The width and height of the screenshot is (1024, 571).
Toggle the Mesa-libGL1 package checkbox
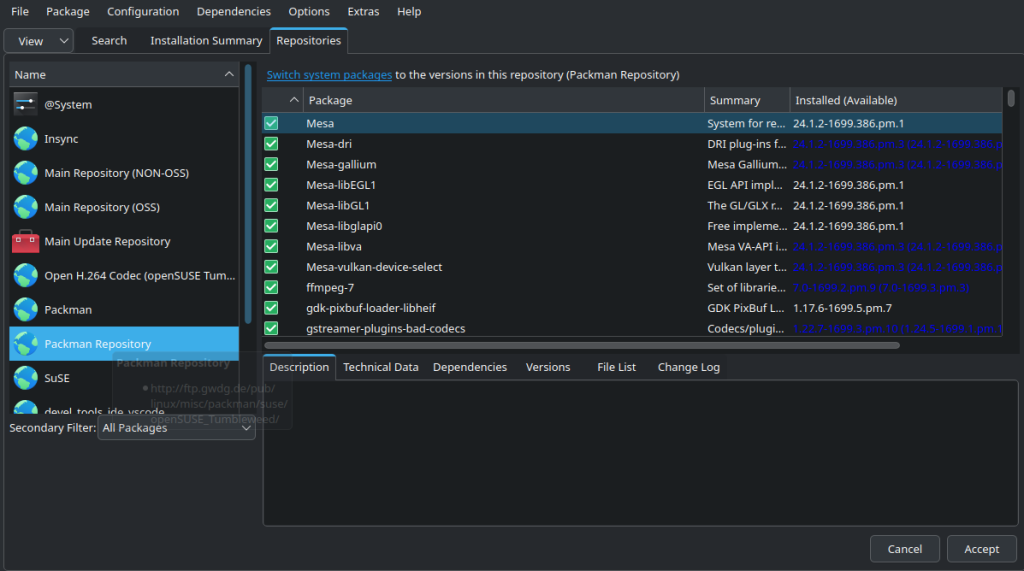pyautogui.click(x=271, y=205)
